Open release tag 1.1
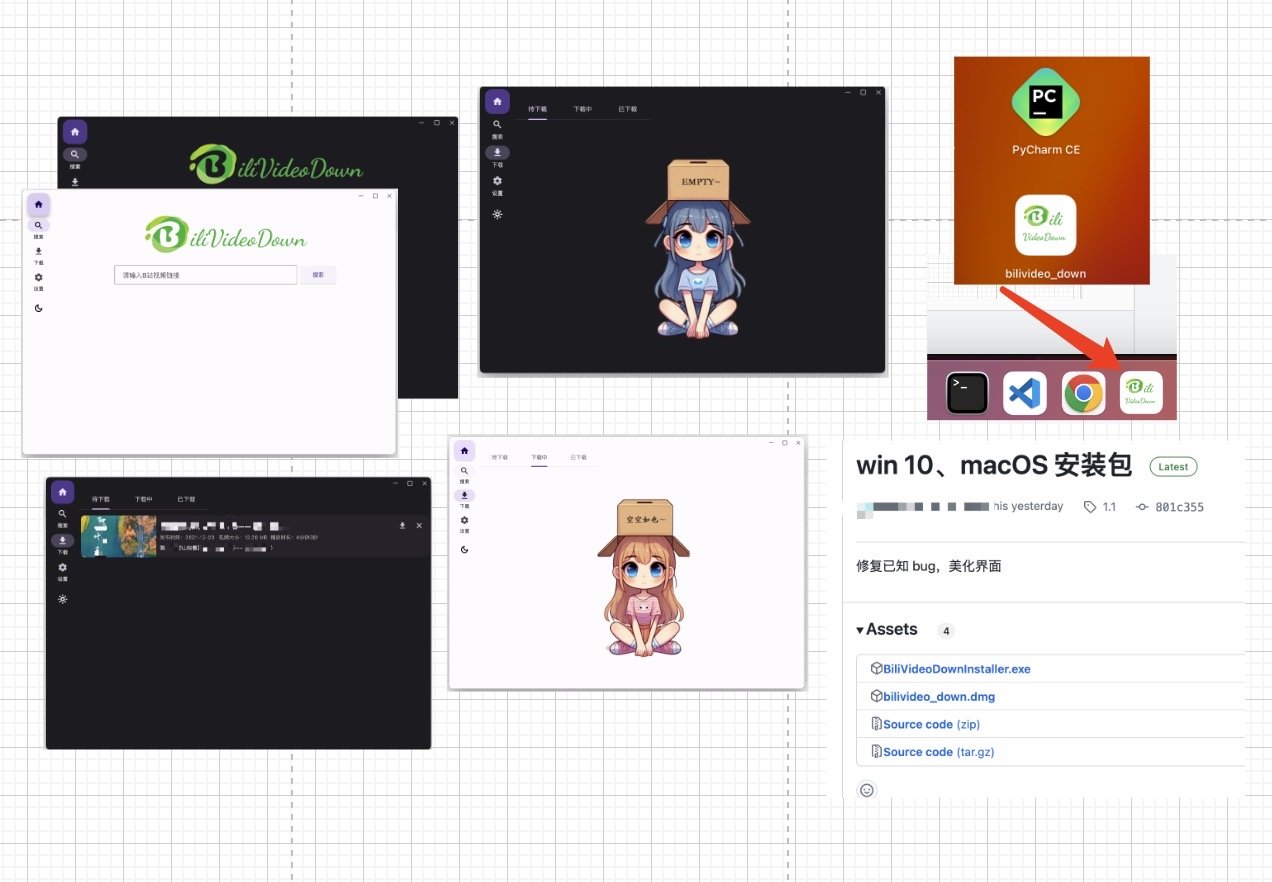The image size is (1272, 882). [x=1100, y=507]
